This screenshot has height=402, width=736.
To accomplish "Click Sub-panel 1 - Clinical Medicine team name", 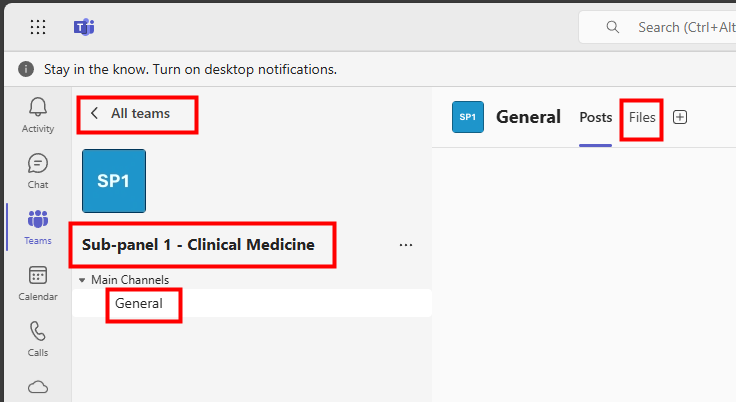I will tap(198, 244).
